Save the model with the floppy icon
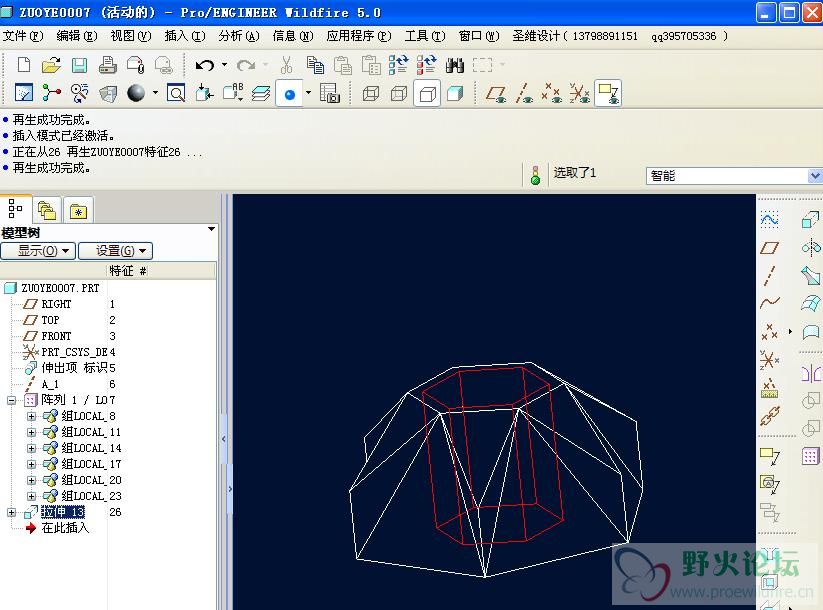Viewport: 823px width, 610px height. (79, 65)
